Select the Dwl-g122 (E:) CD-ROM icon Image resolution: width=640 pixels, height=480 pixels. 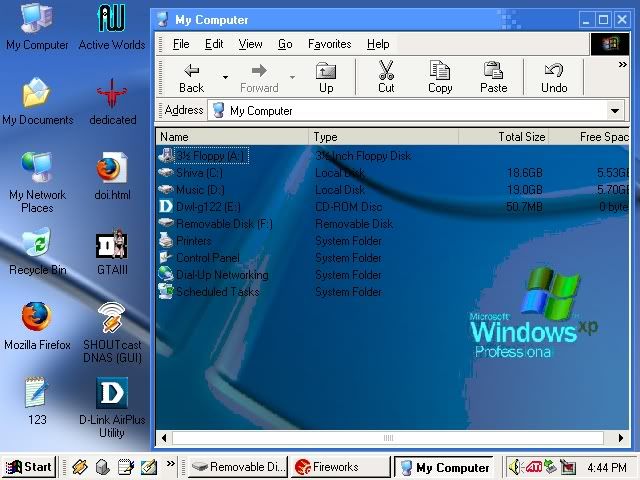tap(166, 206)
